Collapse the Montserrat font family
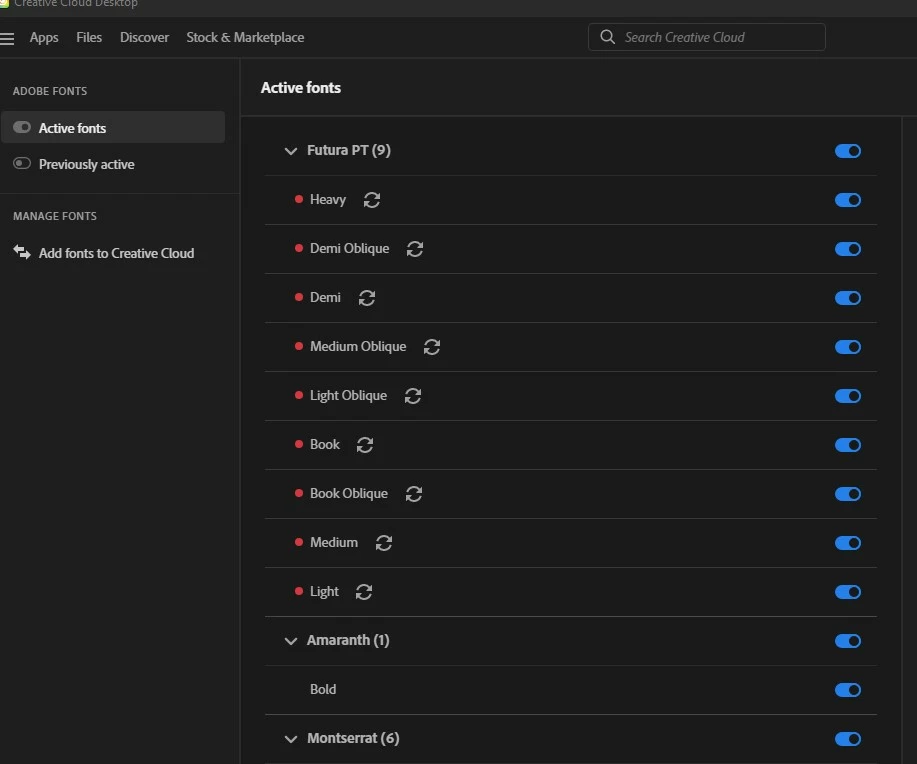Image resolution: width=917 pixels, height=764 pixels. 291,739
